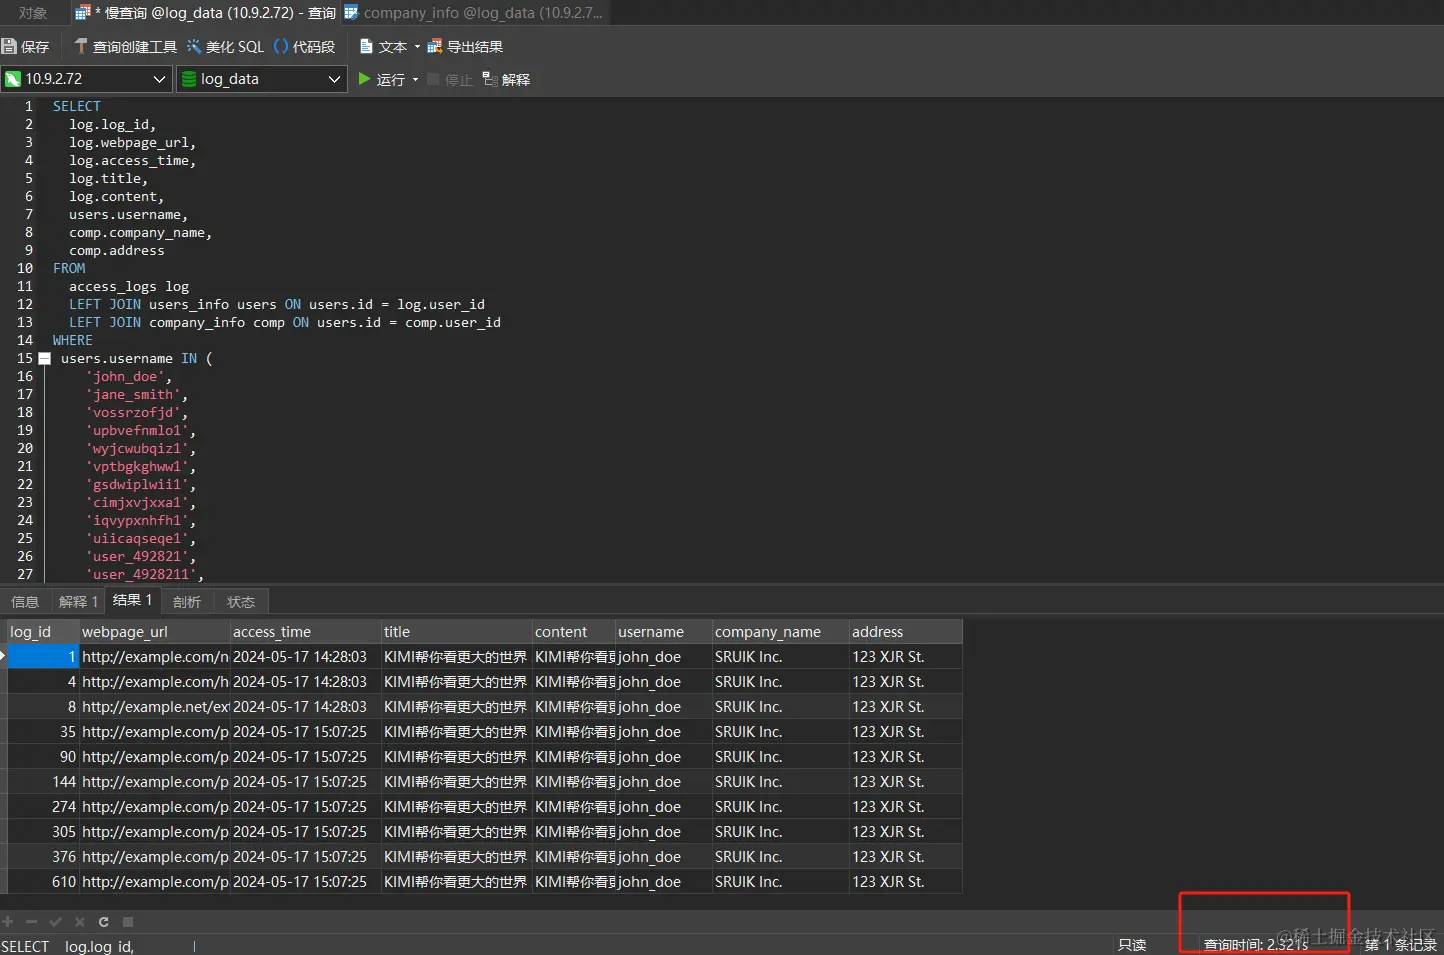Viewport: 1444px width, 955px height.
Task: Click the apply changes checkmark icon
Action: tap(55, 922)
